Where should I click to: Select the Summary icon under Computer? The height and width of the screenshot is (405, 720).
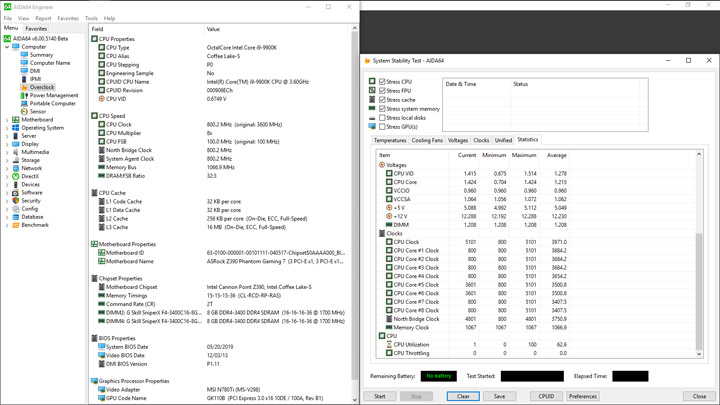[x=25, y=55]
